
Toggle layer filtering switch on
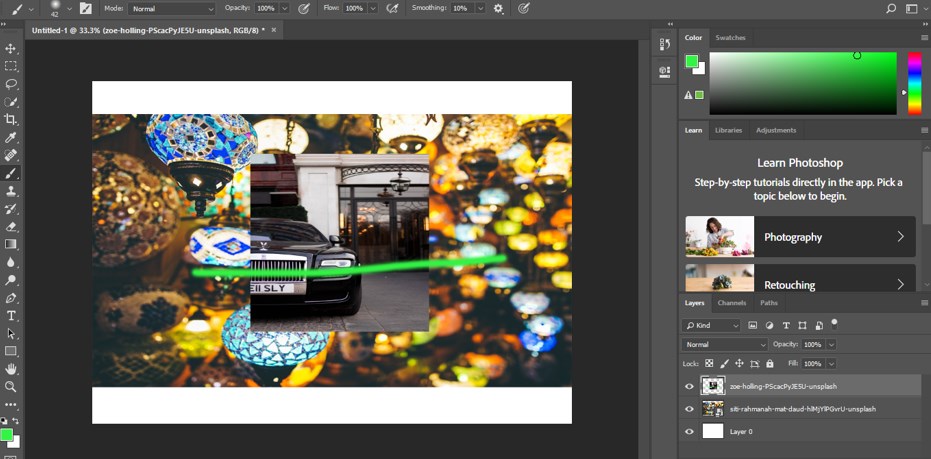pos(834,324)
